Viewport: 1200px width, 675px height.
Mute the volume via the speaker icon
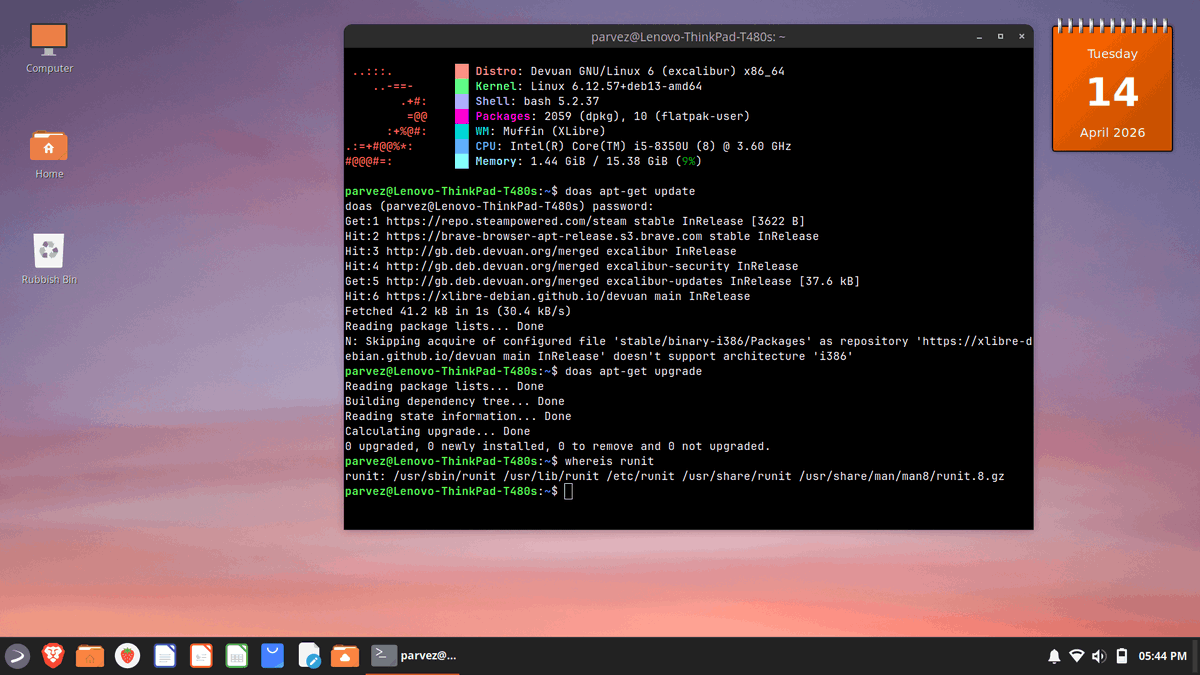1099,656
